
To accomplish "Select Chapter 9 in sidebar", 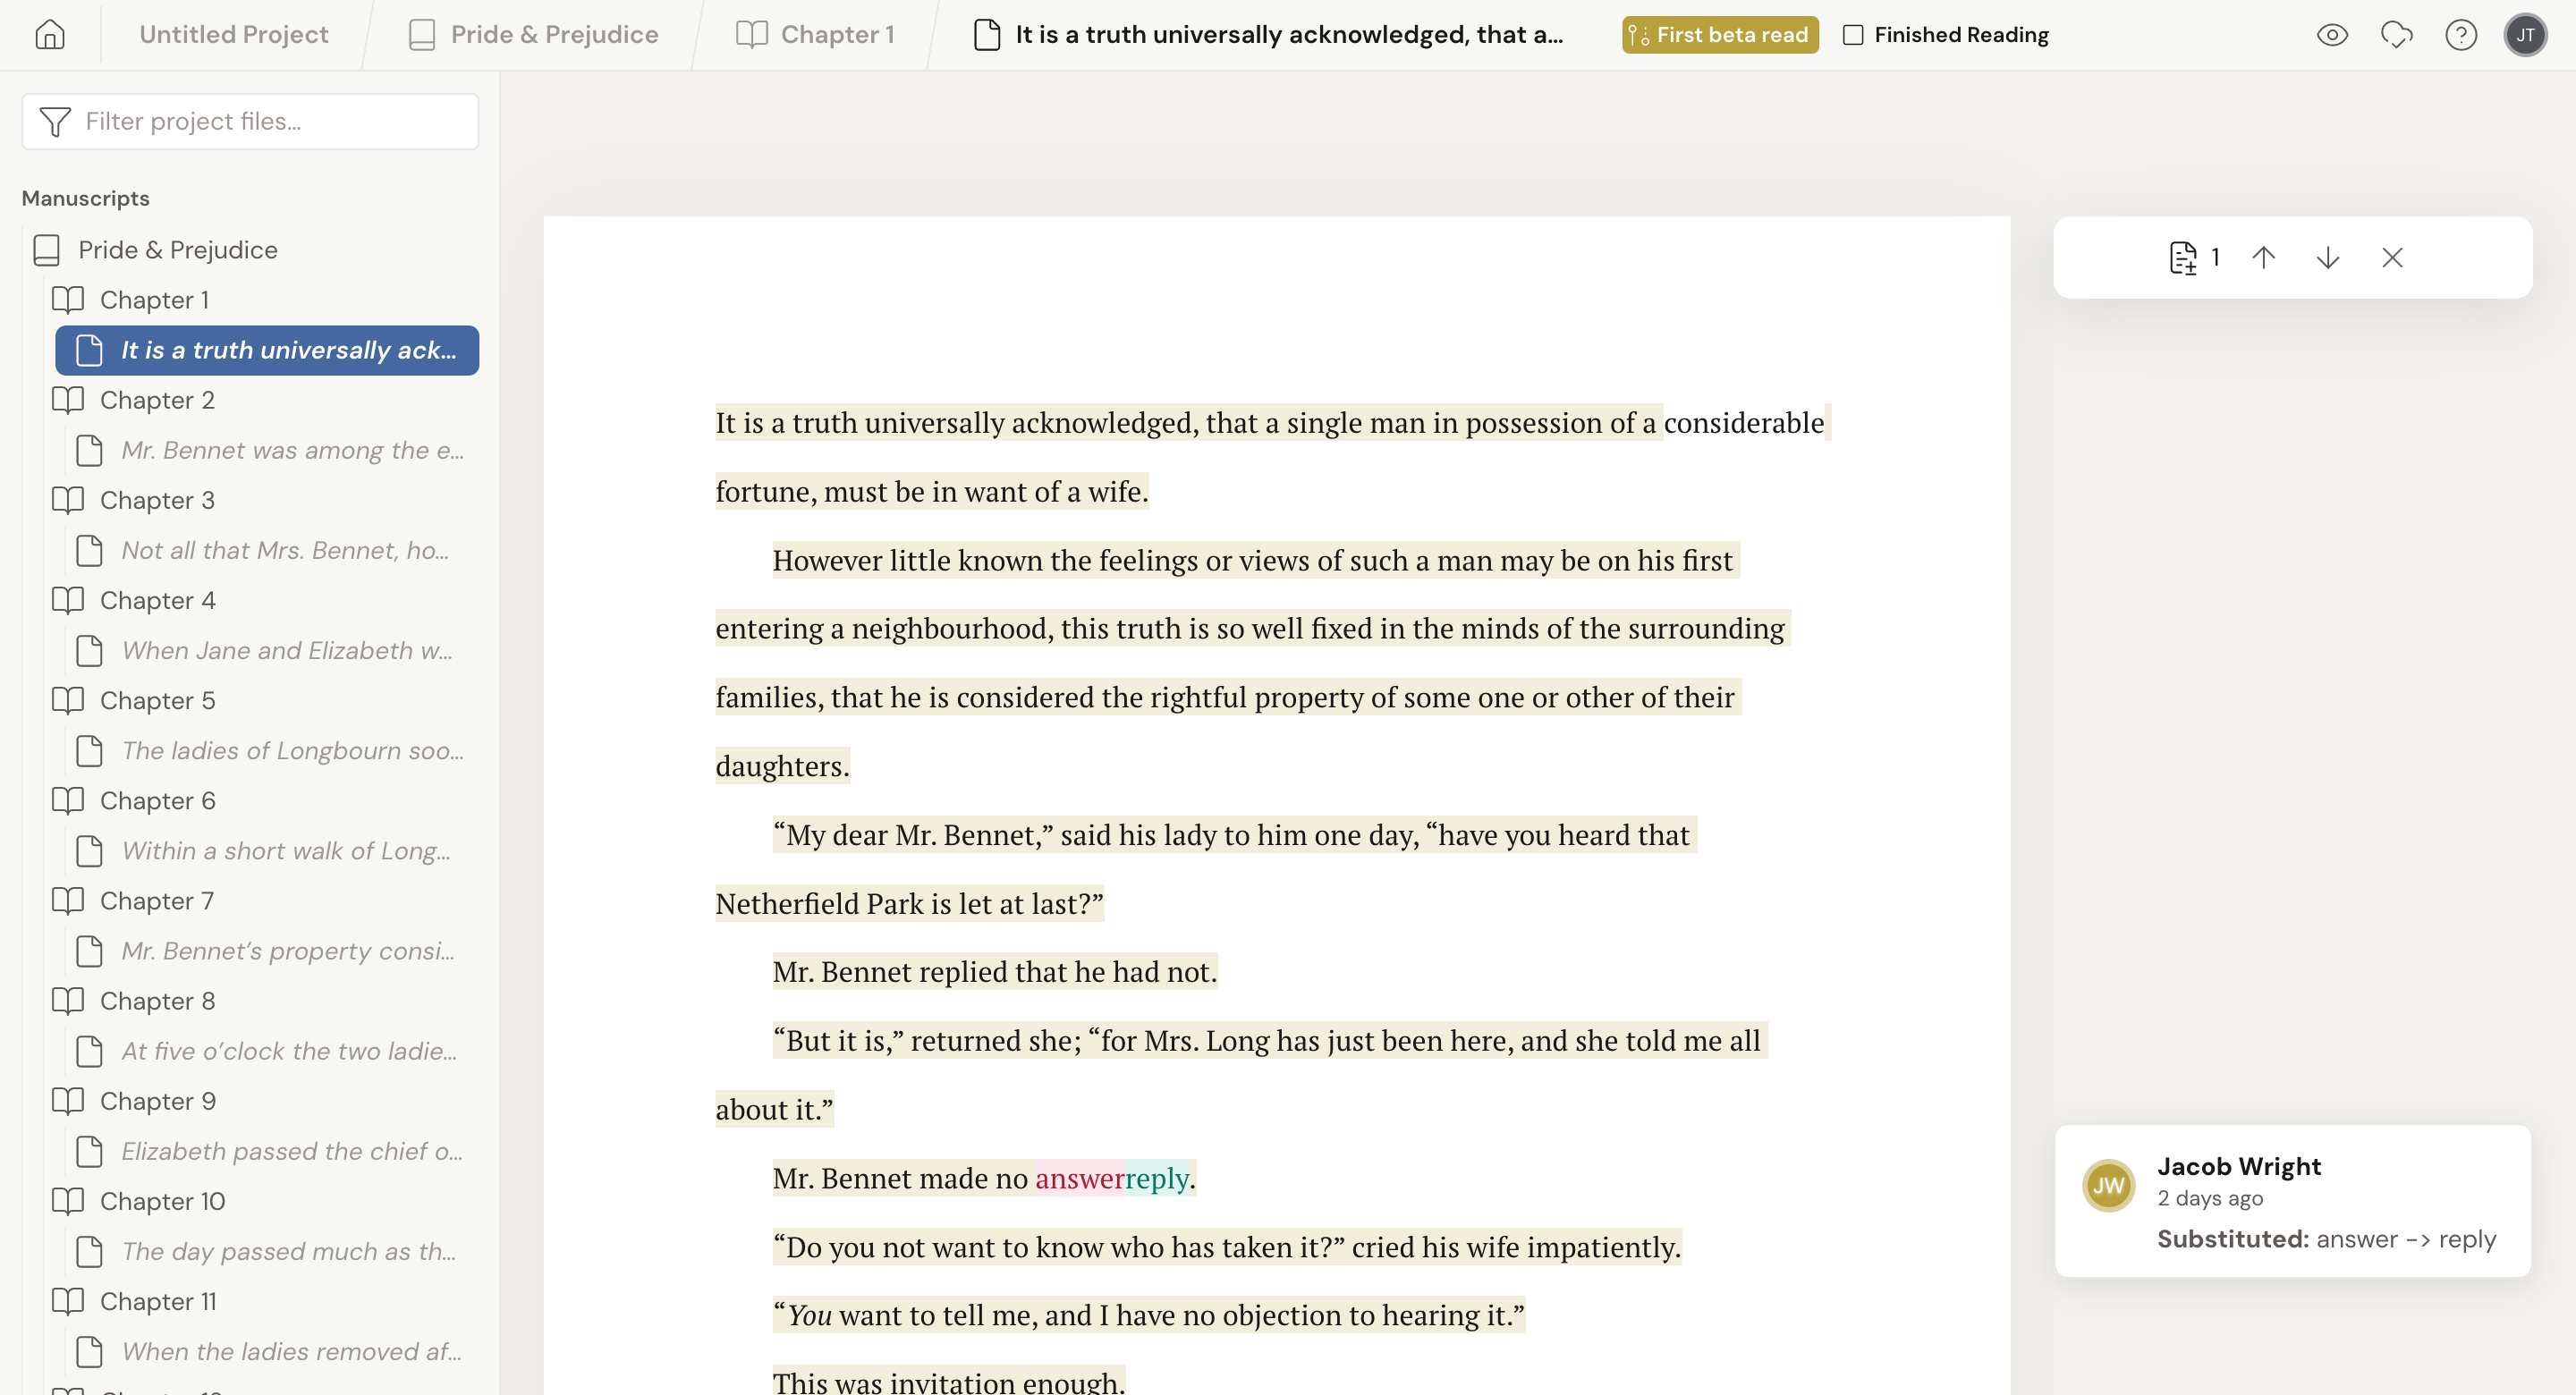I will pos(157,1100).
